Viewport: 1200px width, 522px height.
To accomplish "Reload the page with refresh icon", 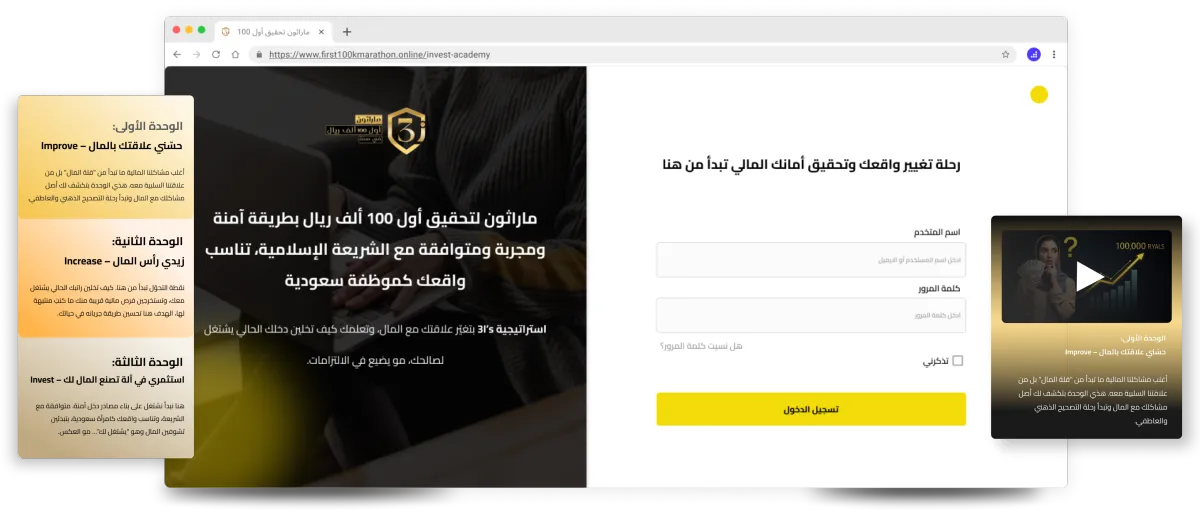I will (x=216, y=54).
